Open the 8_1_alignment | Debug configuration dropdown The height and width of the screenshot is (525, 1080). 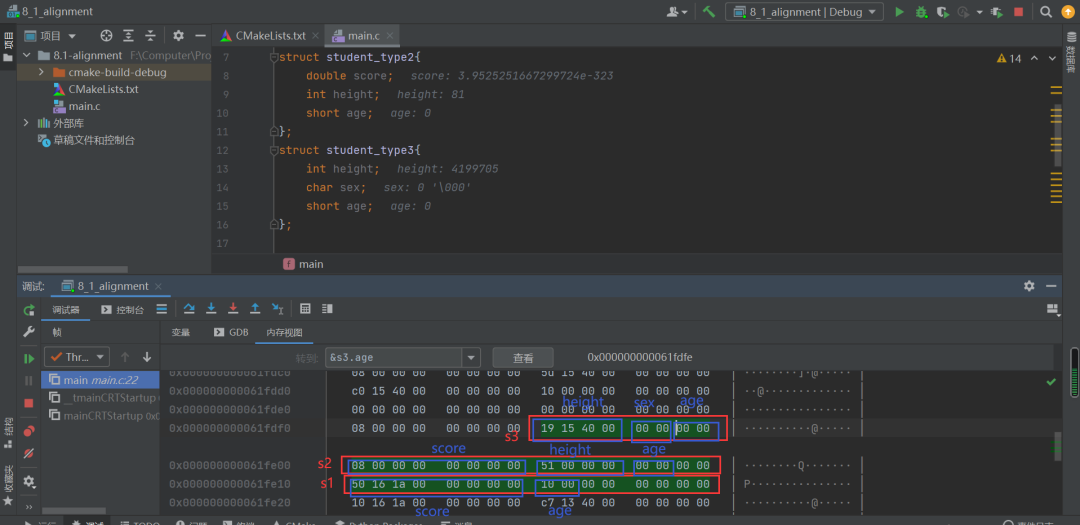point(804,12)
